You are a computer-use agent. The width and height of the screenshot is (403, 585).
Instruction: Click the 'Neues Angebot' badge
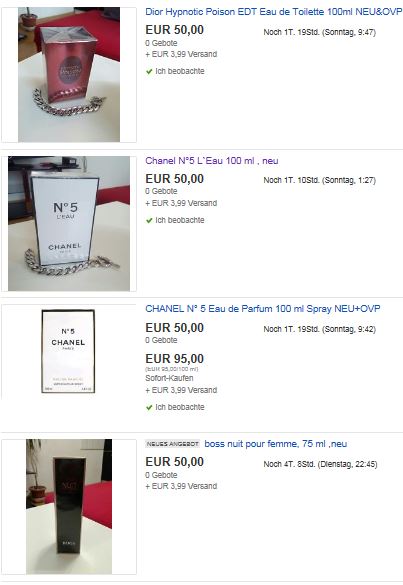point(173,444)
